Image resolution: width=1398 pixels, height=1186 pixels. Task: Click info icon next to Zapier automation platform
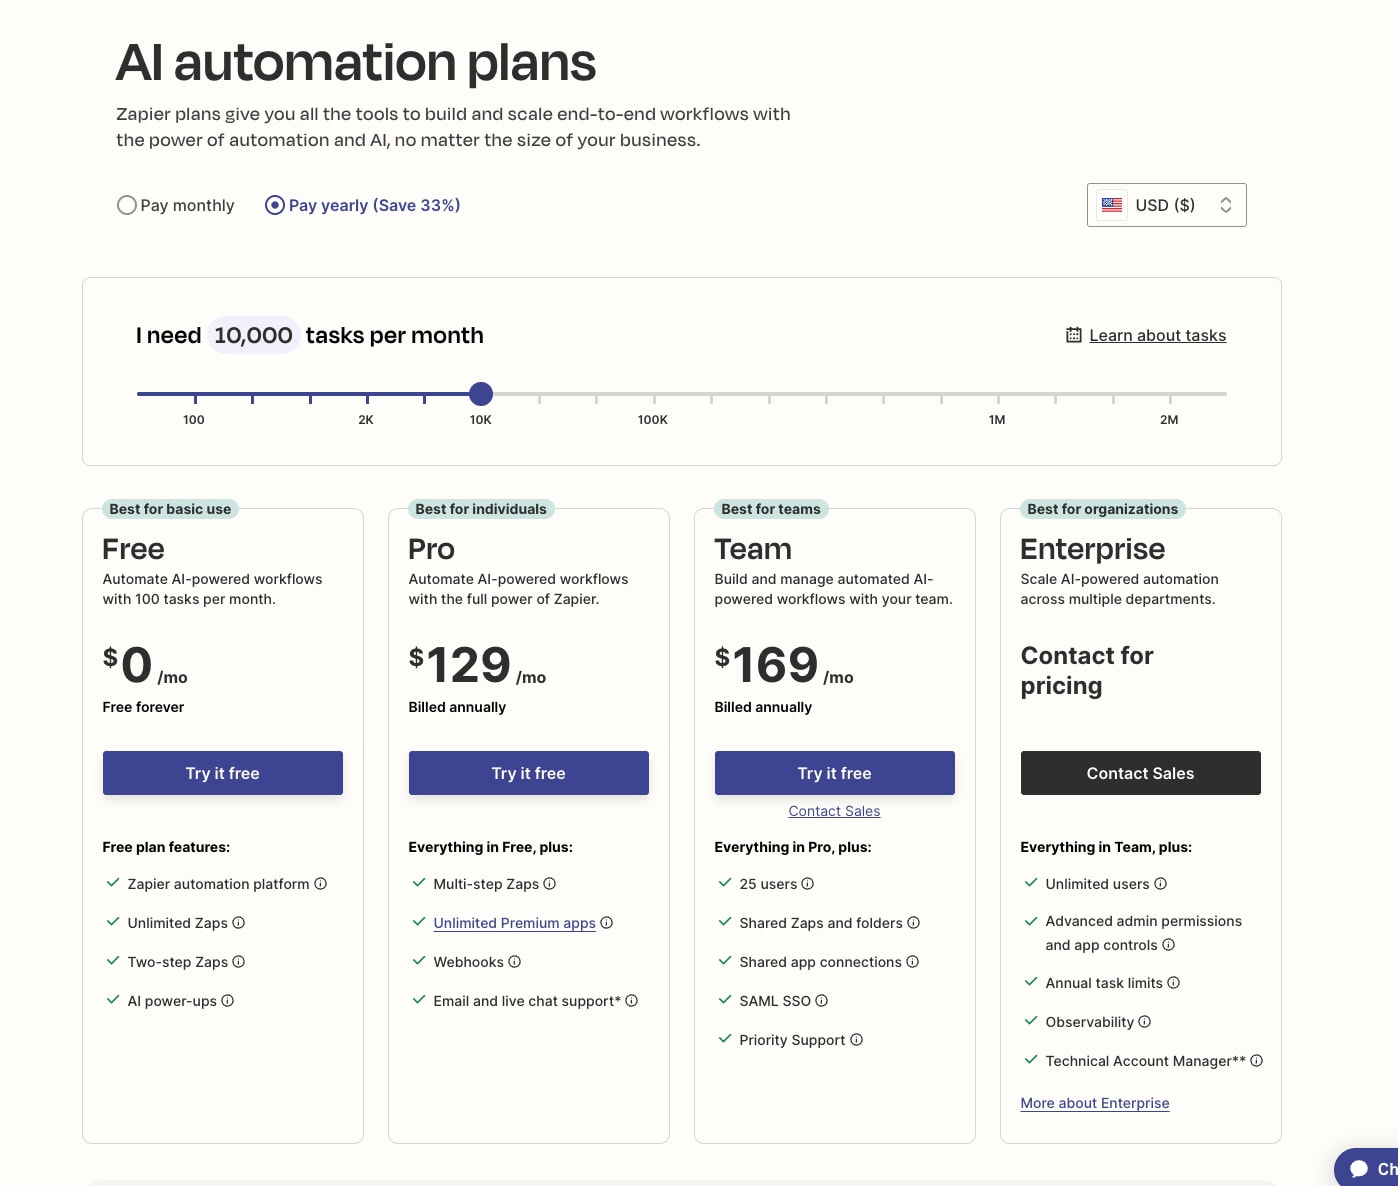tap(320, 884)
